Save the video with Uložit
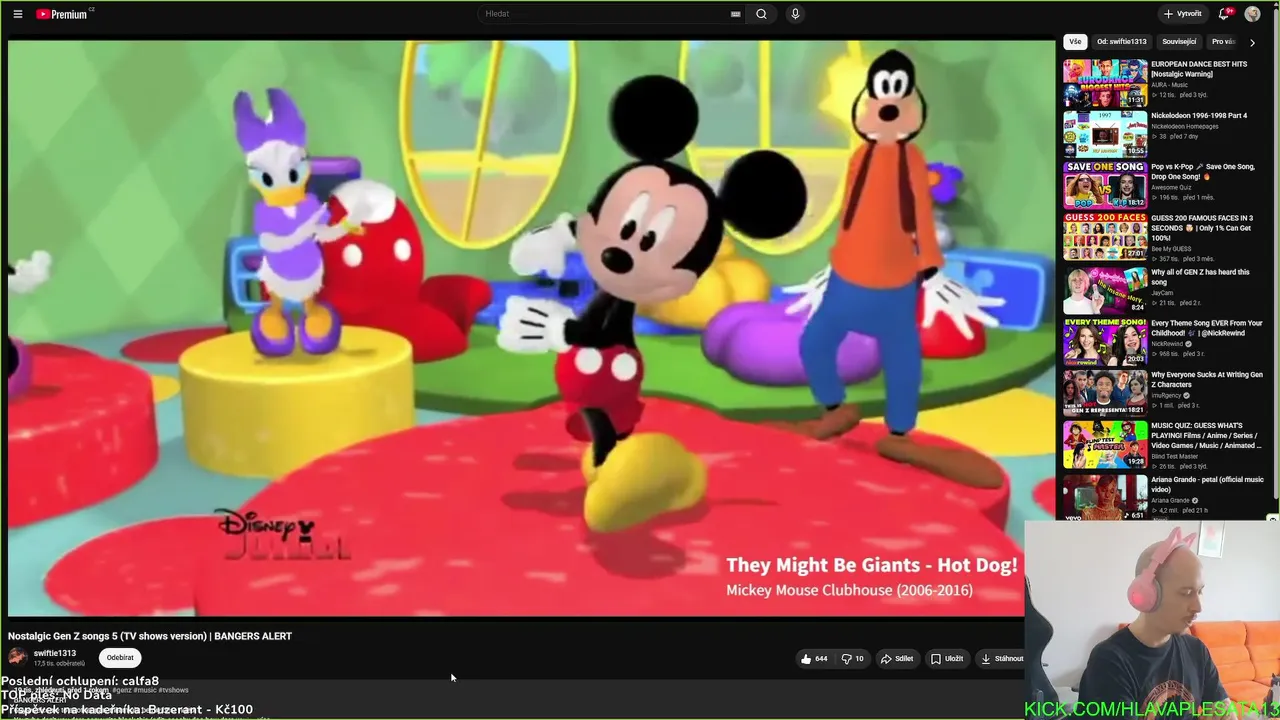This screenshot has height=720, width=1280. [947, 659]
